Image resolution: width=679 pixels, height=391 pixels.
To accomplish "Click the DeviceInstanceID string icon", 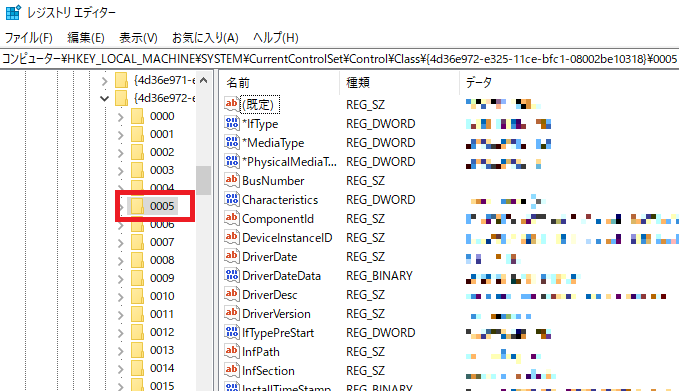I will [232, 237].
